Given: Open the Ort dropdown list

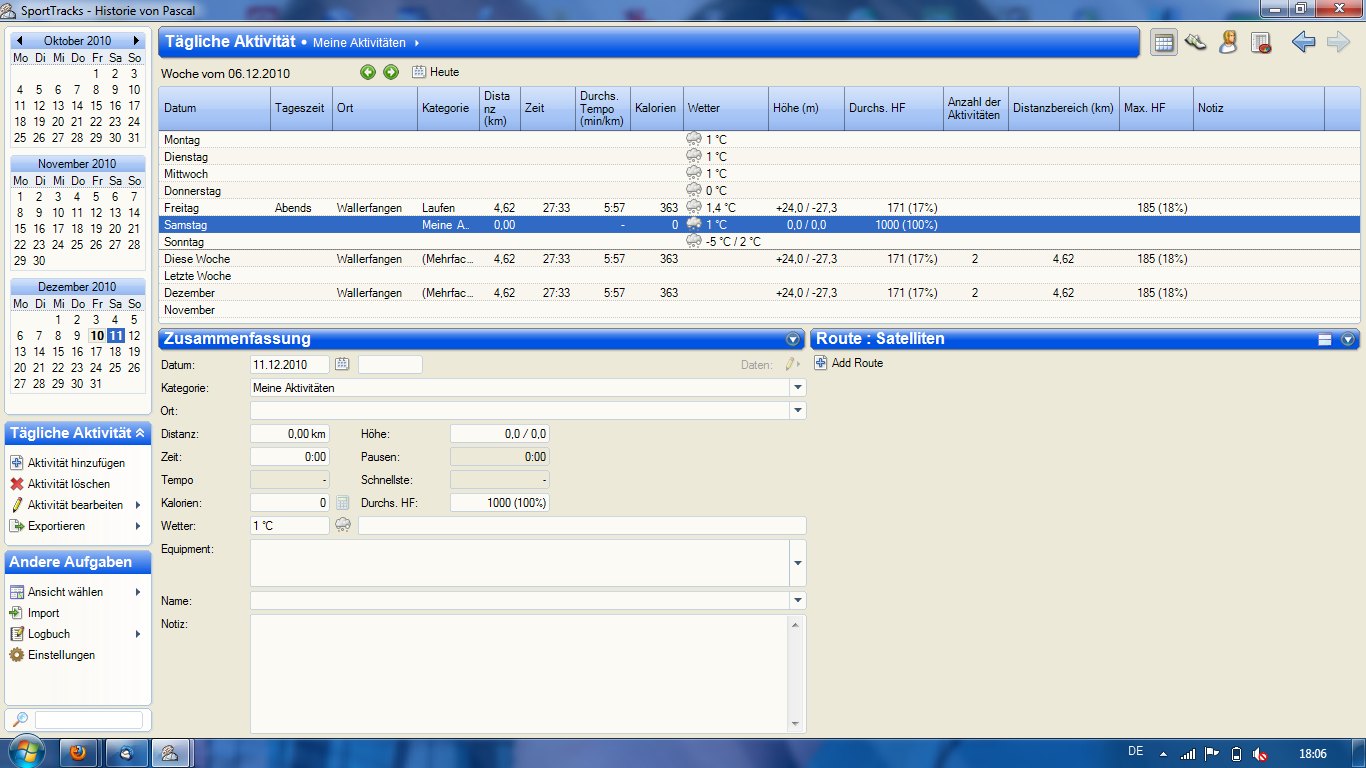Looking at the screenshot, I should pyautogui.click(x=797, y=410).
